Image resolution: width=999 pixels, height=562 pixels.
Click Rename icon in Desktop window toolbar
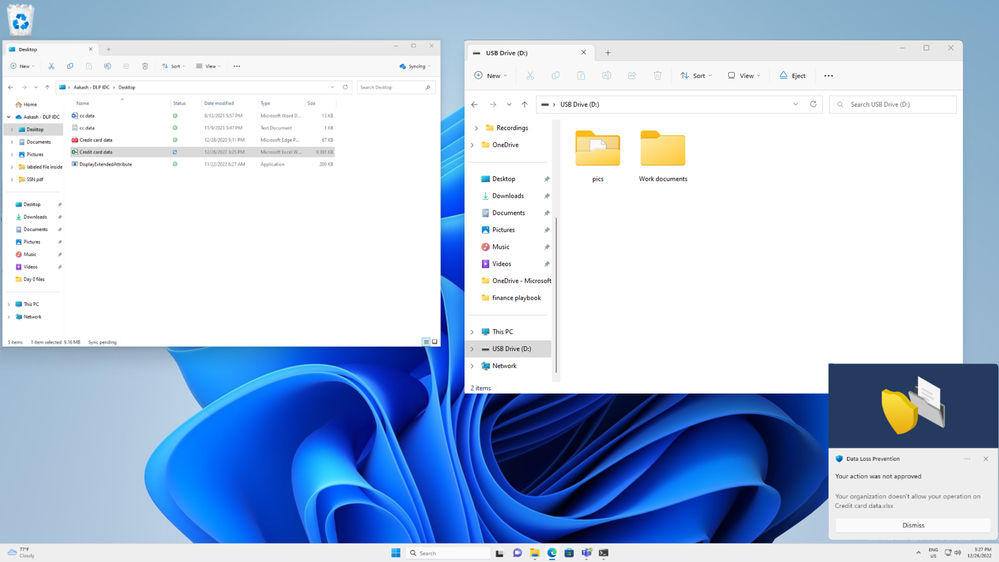click(x=108, y=66)
